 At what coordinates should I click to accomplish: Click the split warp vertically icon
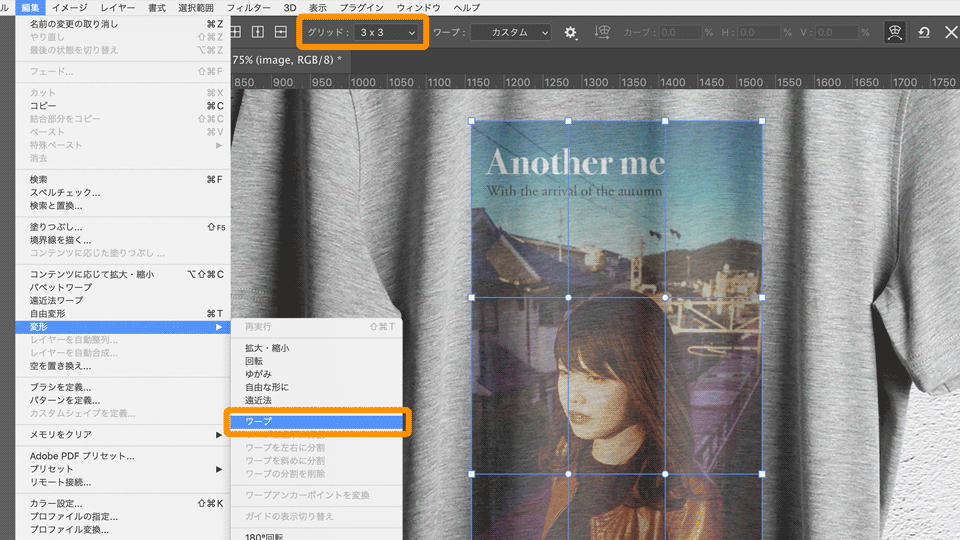coord(258,32)
